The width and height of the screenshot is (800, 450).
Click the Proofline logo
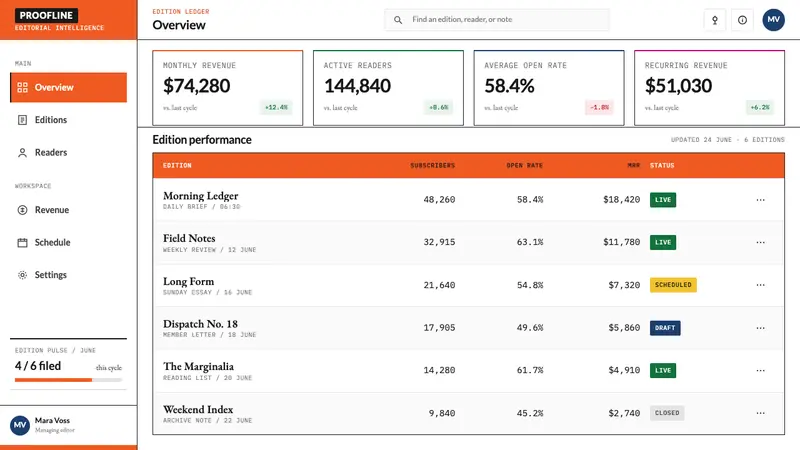point(46,15)
